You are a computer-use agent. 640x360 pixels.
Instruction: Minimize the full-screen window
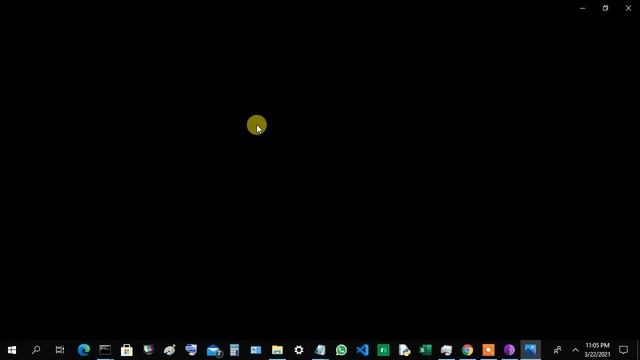pos(582,8)
